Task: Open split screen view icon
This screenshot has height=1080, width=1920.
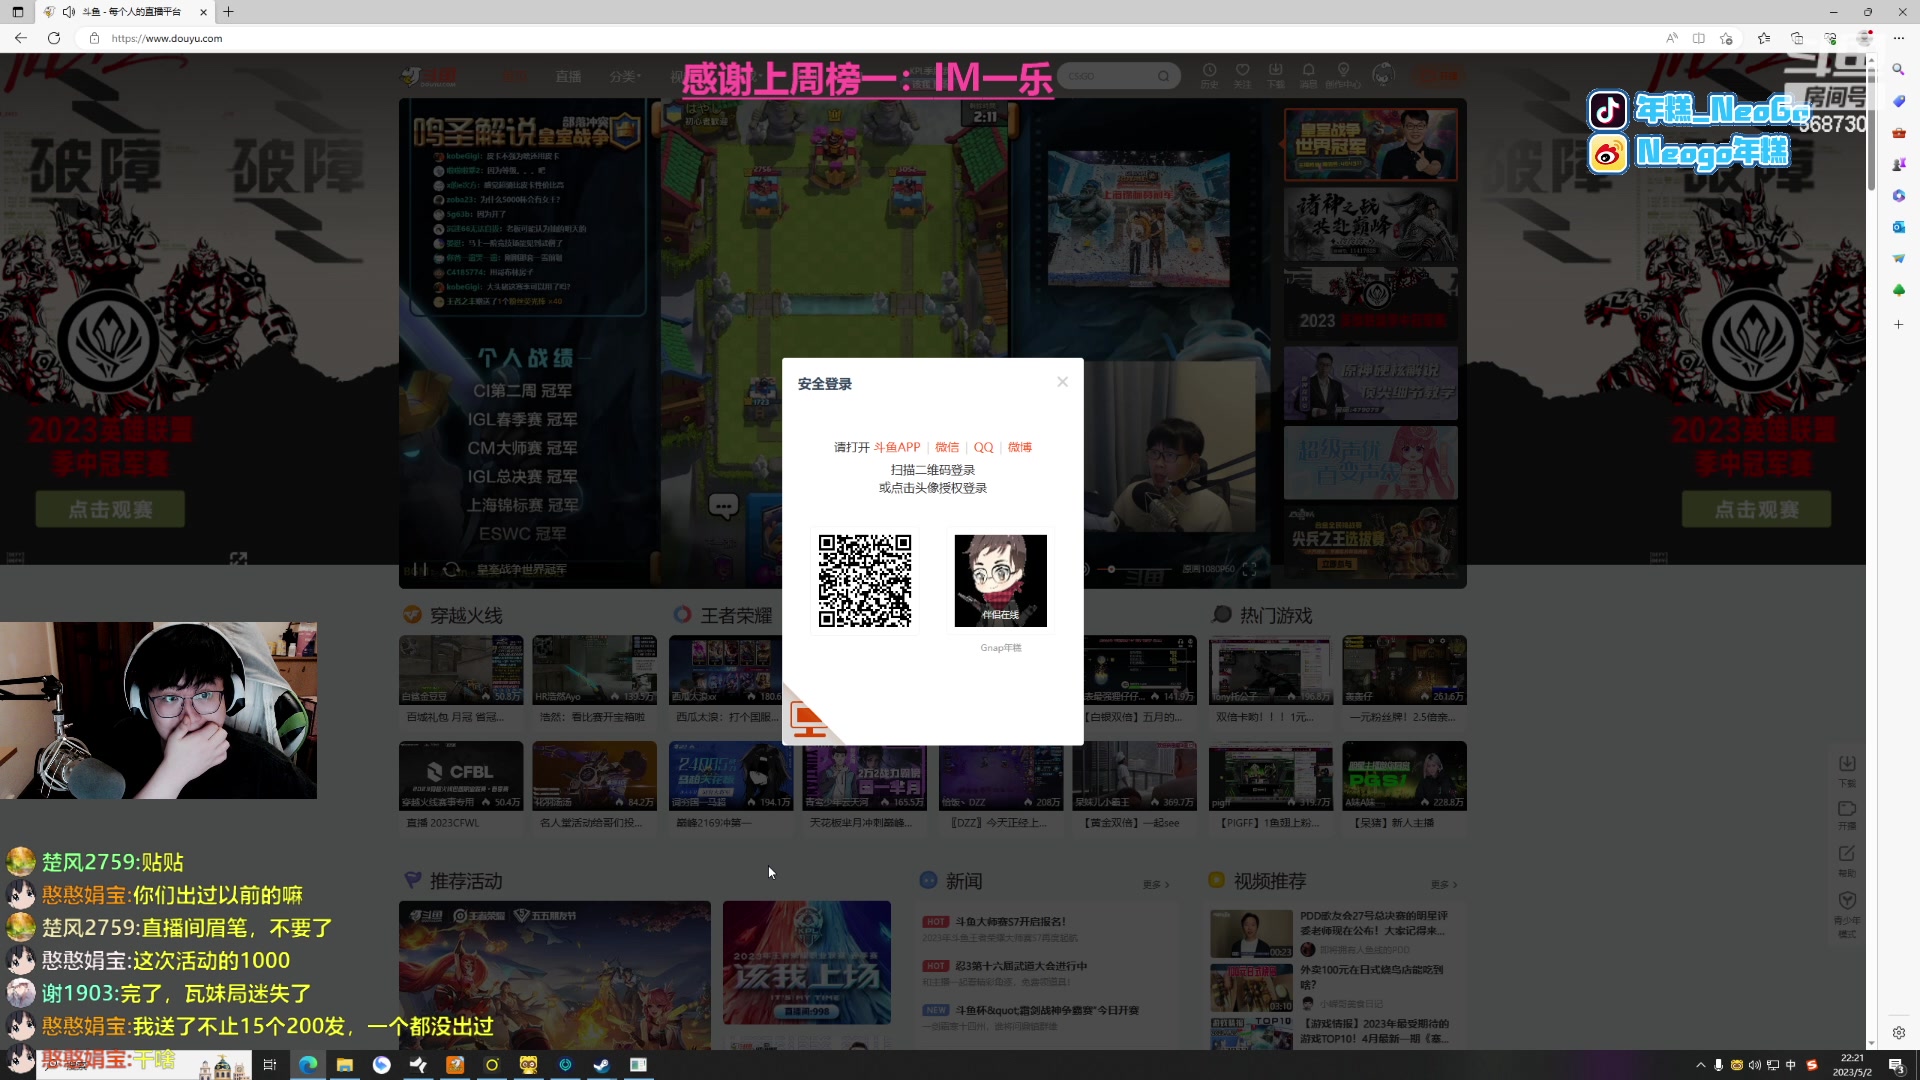Action: point(1698,38)
